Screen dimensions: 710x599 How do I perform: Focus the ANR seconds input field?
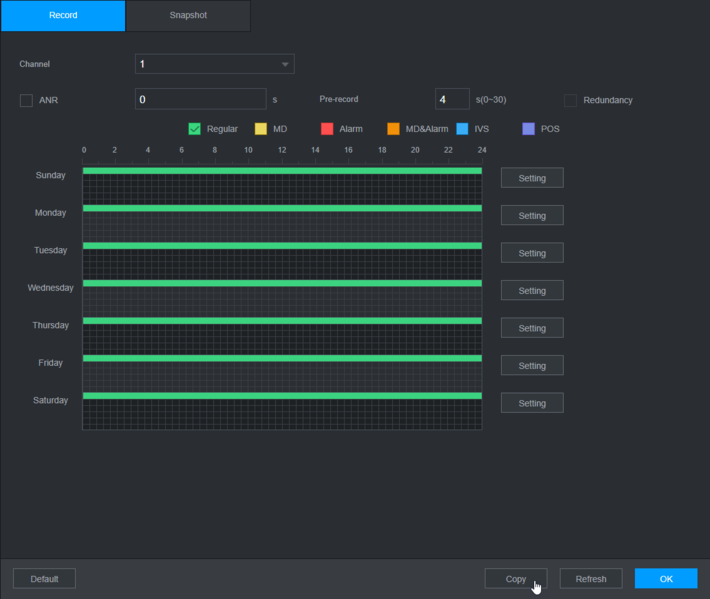[x=201, y=99]
